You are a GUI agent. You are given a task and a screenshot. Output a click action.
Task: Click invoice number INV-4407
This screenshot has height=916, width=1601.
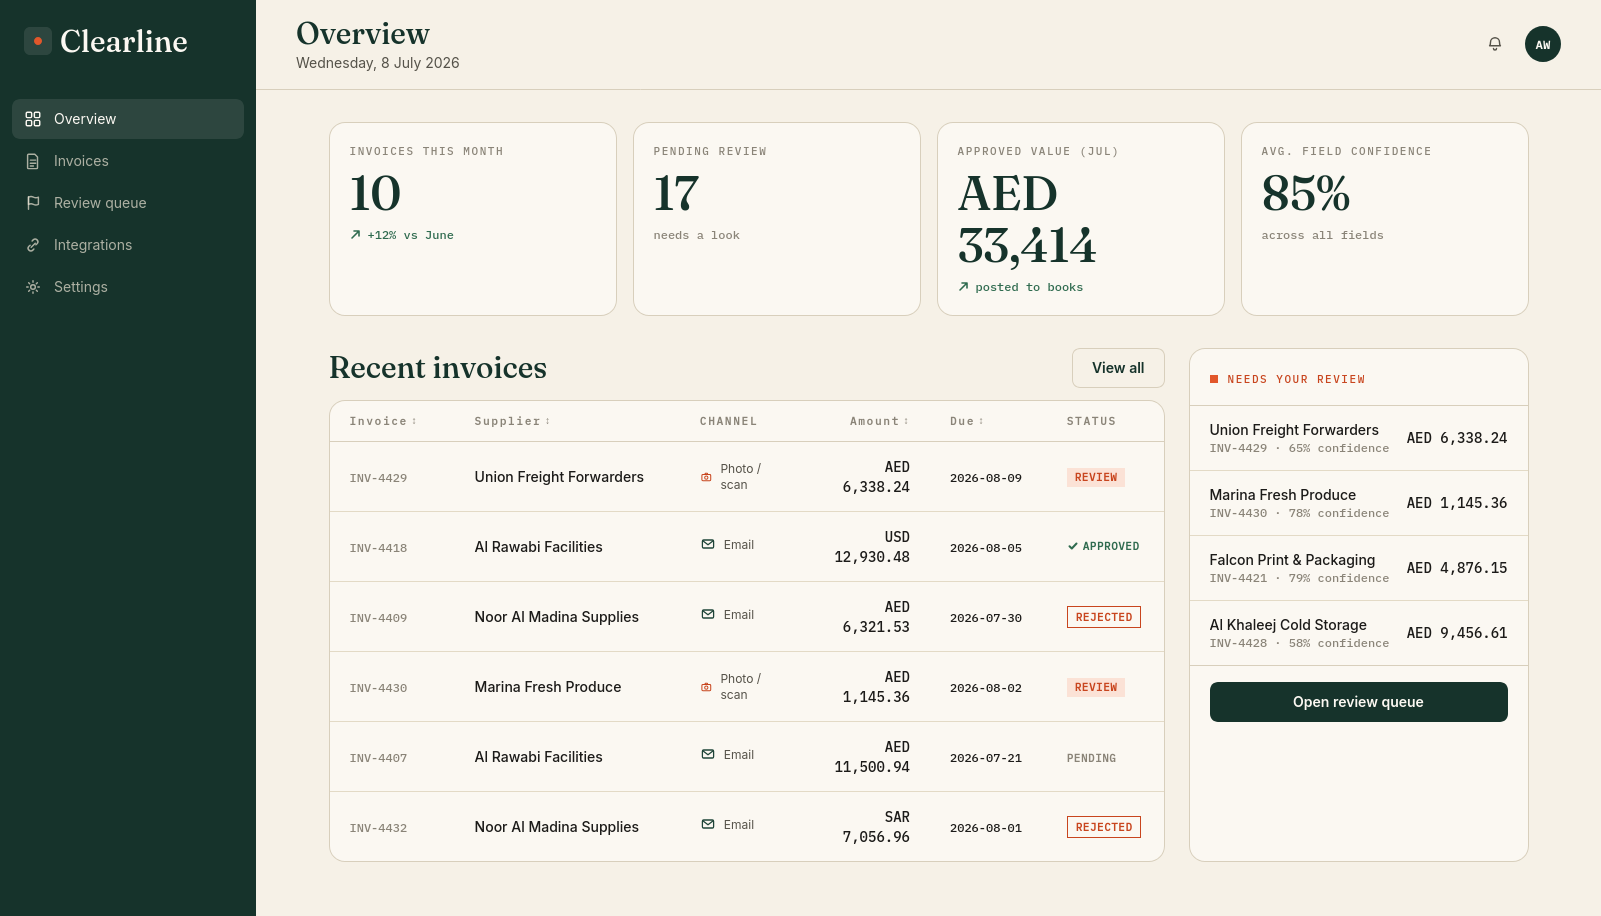(378, 758)
